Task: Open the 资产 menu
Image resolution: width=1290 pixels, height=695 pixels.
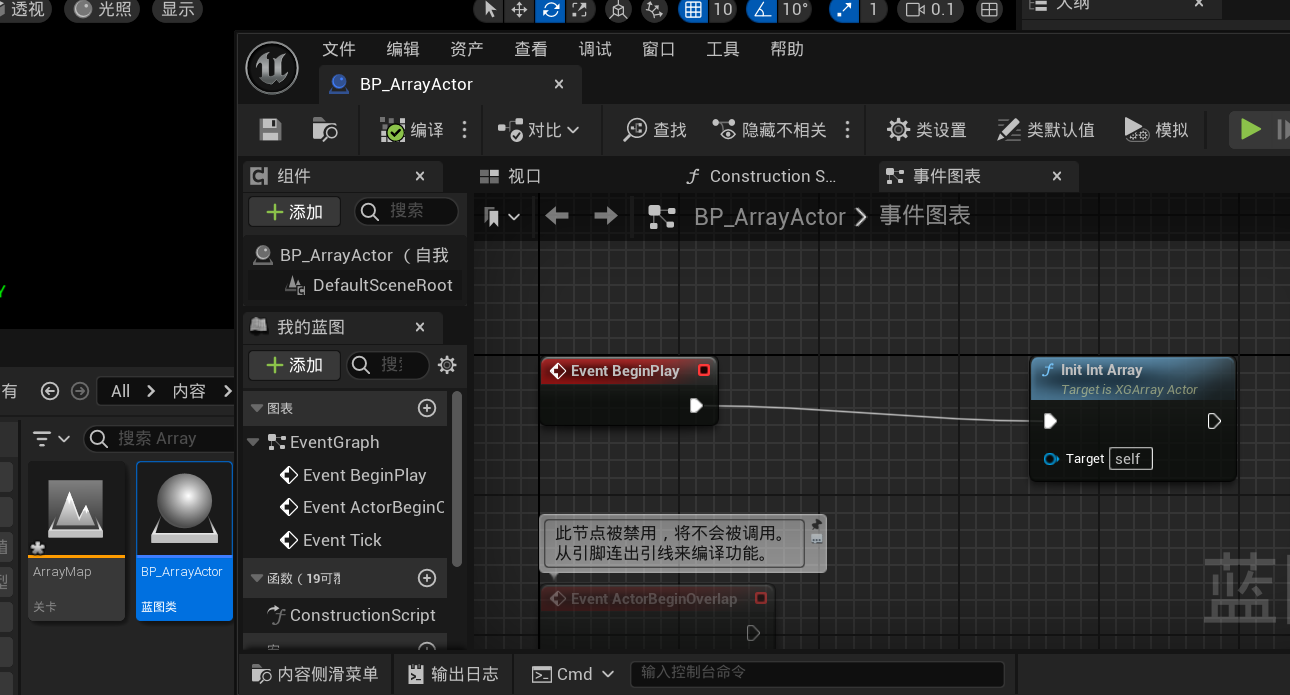Action: point(467,49)
